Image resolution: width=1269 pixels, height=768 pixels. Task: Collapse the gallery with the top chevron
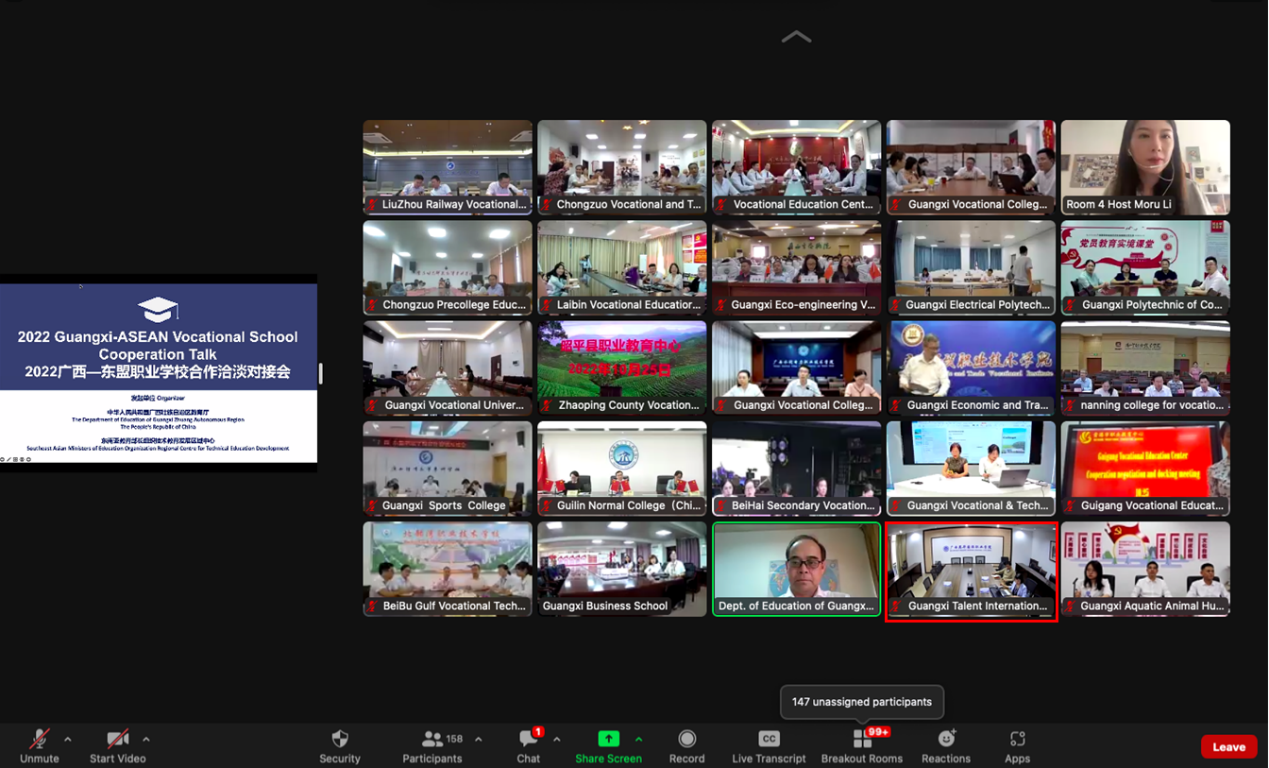click(x=796, y=37)
